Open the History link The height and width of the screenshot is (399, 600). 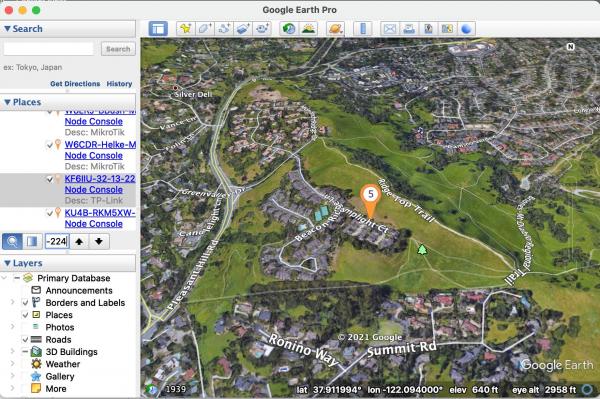119,84
